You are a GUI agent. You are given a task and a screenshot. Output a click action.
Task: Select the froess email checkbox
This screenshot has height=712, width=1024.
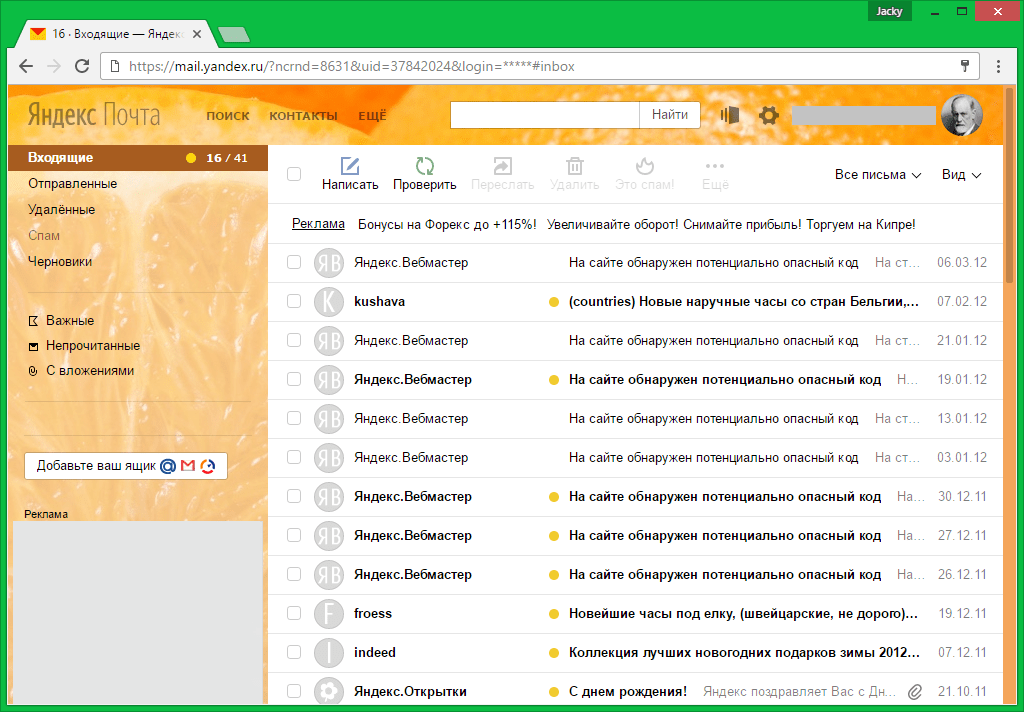pyautogui.click(x=294, y=613)
